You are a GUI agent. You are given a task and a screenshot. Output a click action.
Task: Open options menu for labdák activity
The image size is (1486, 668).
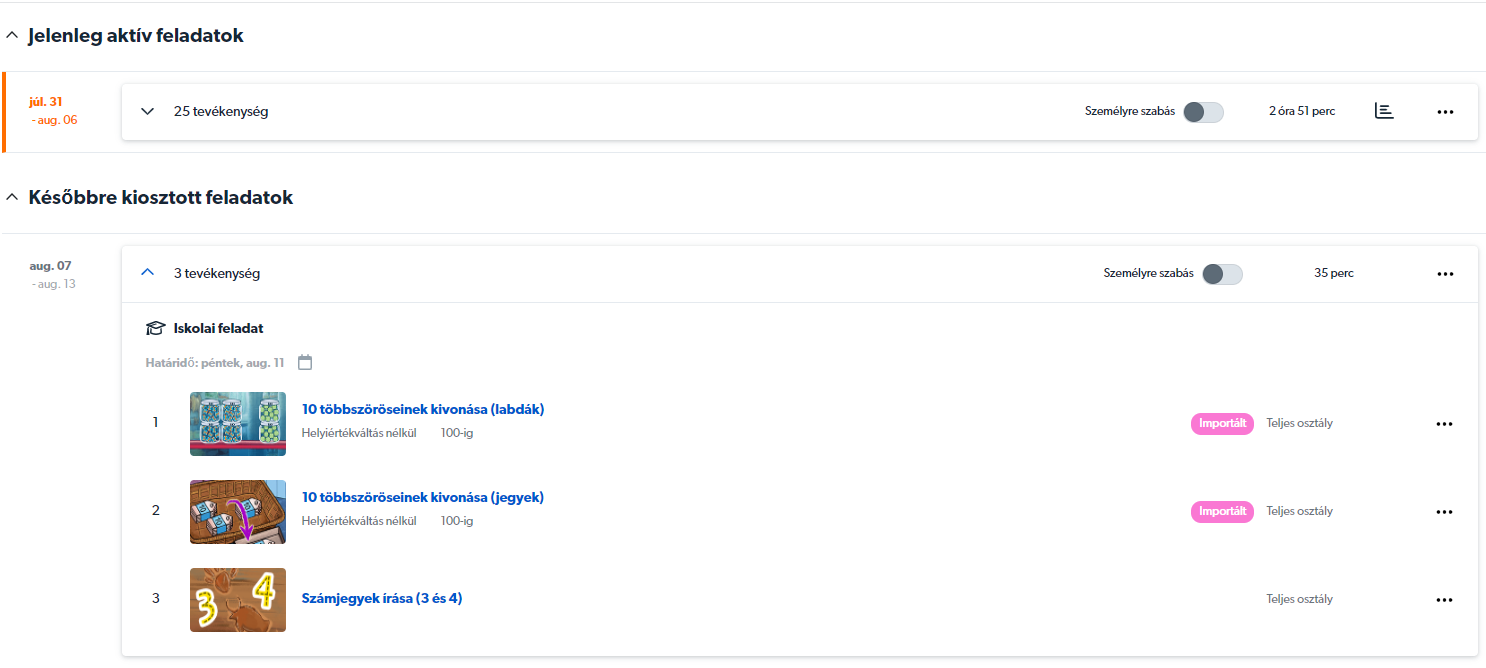[x=1444, y=424]
